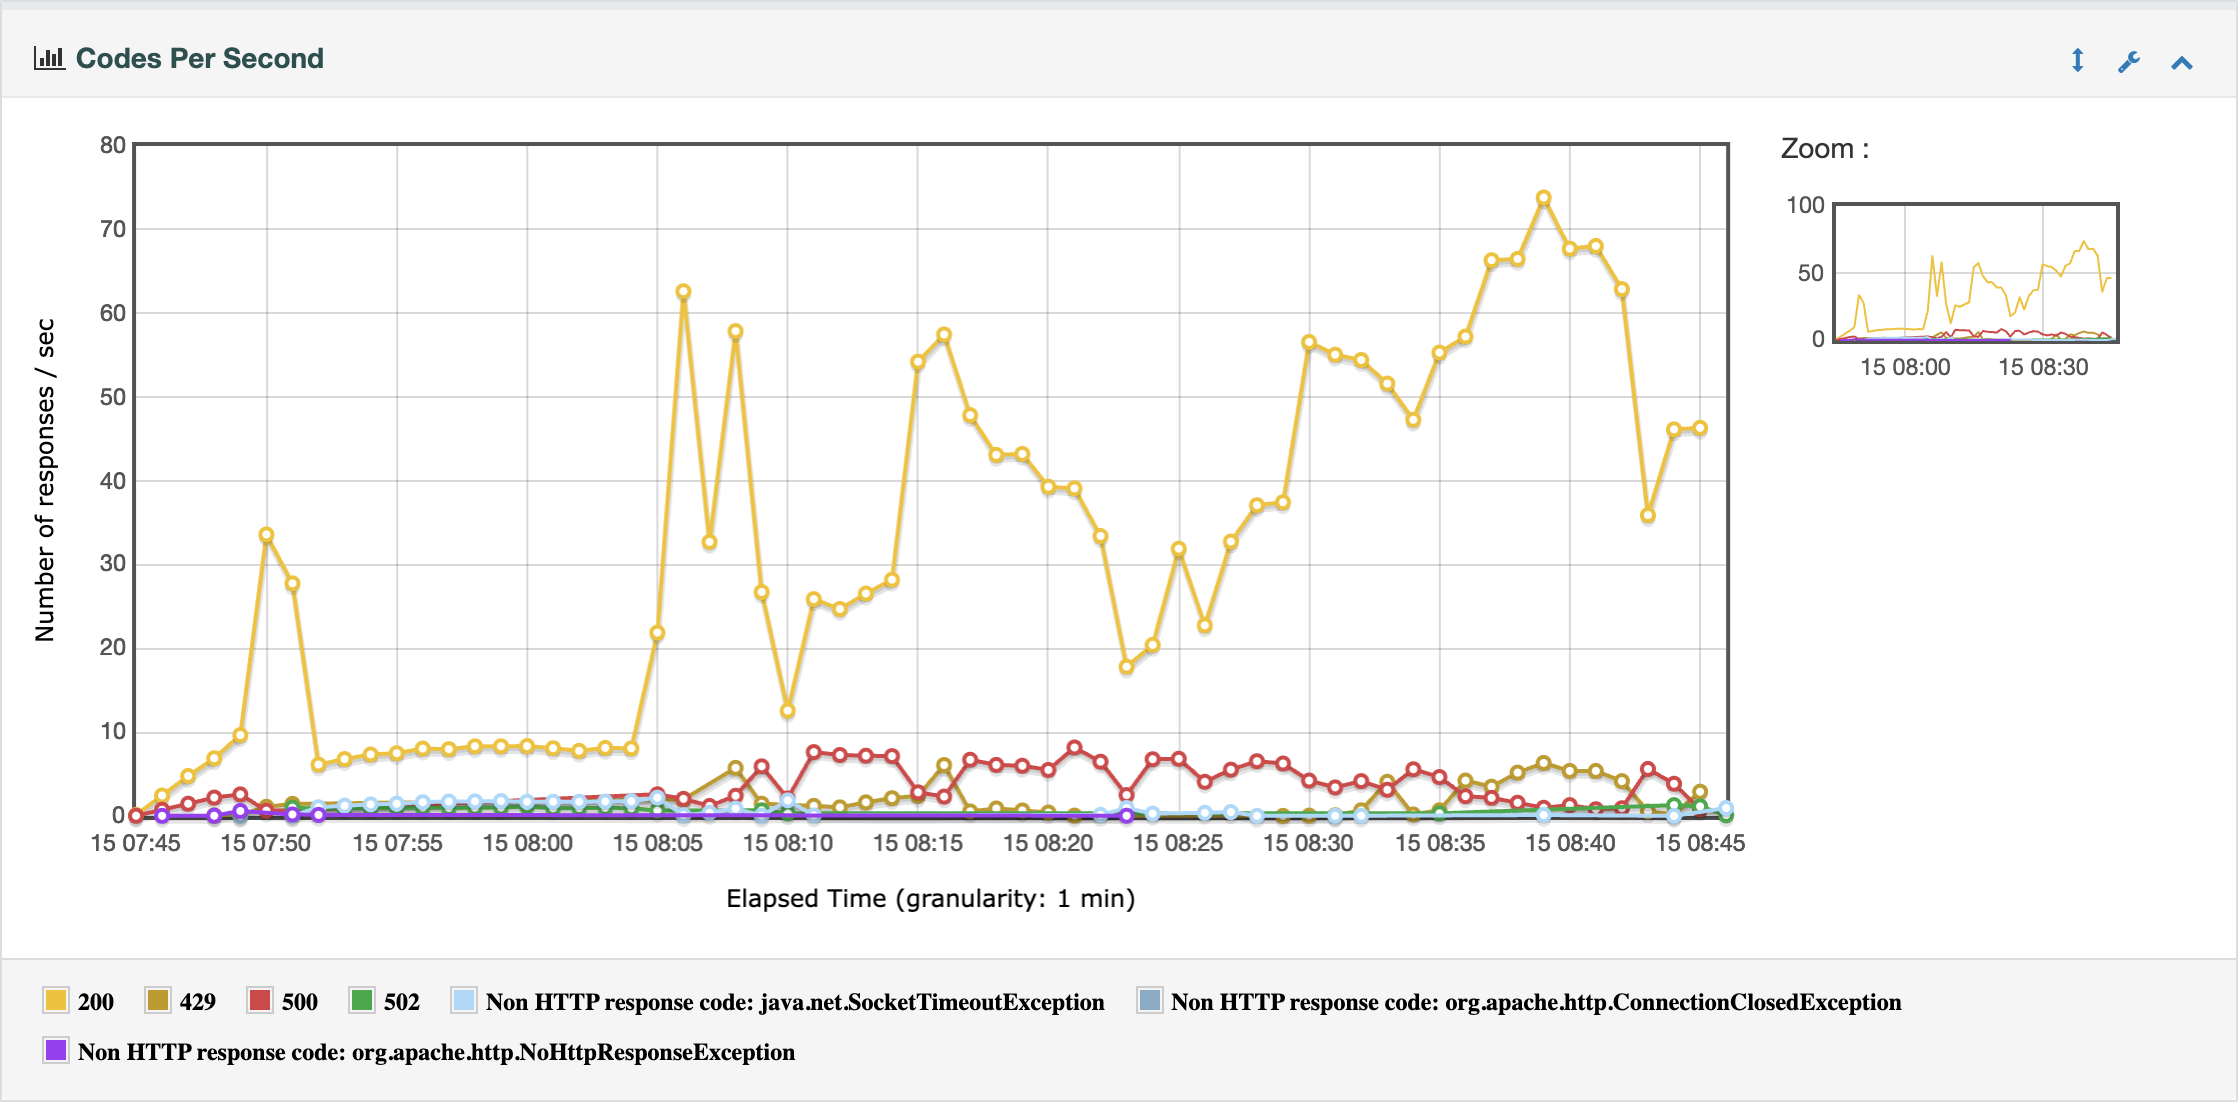
Task: Click the 502 legend label
Action: coord(402,1002)
